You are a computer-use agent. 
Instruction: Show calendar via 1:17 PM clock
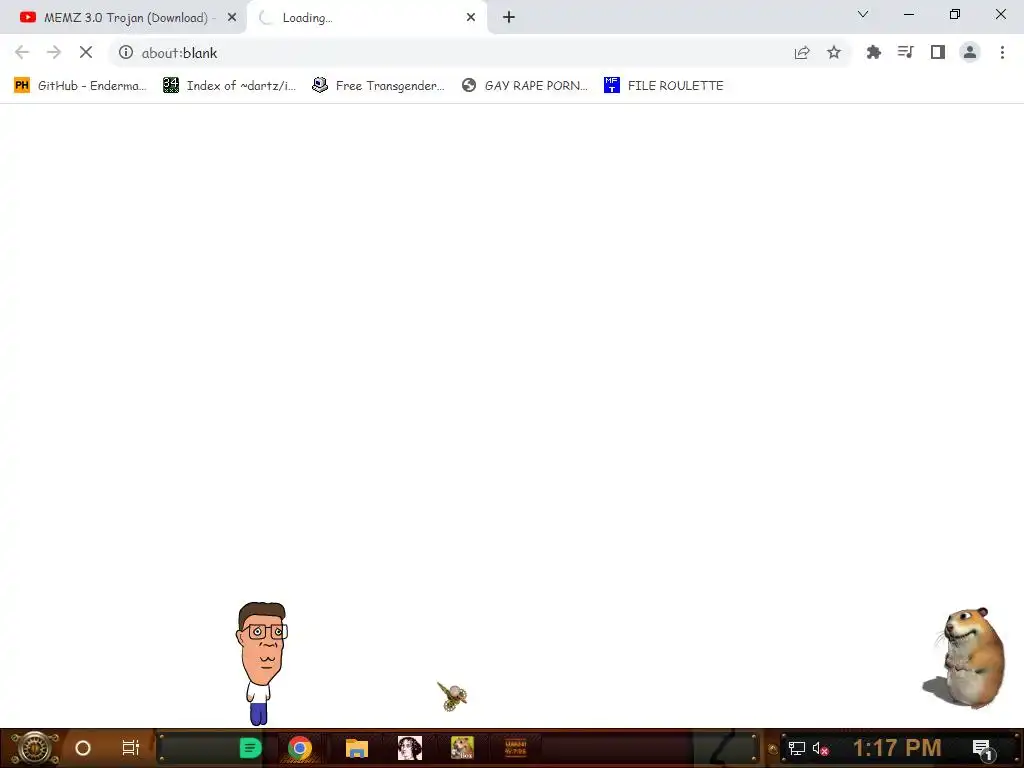[897, 748]
